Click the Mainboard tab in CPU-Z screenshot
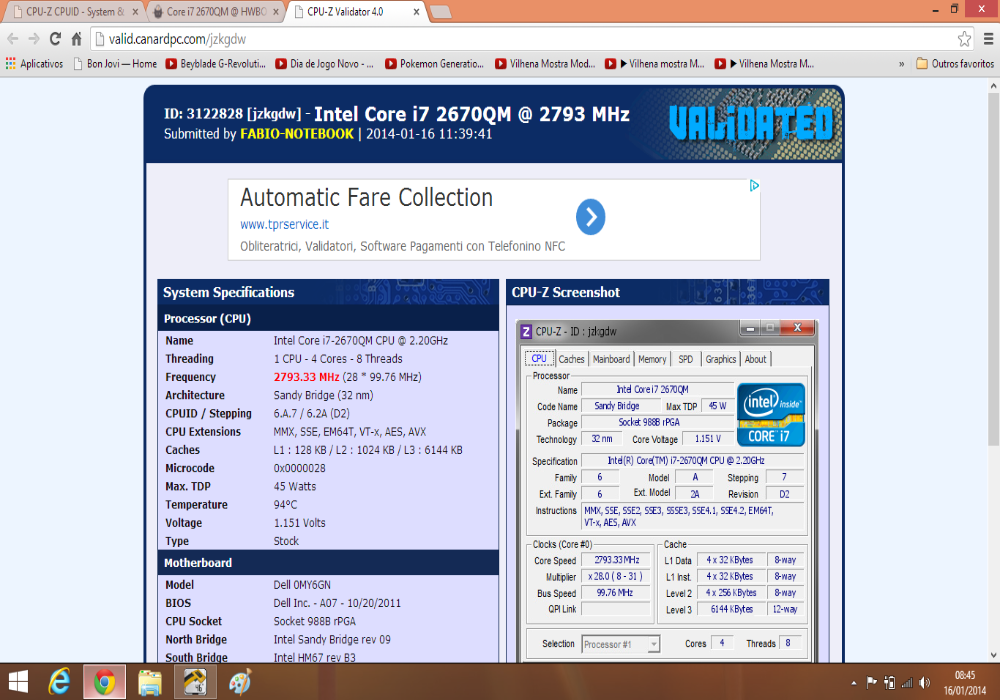This screenshot has height=700, width=1000. coord(611,359)
